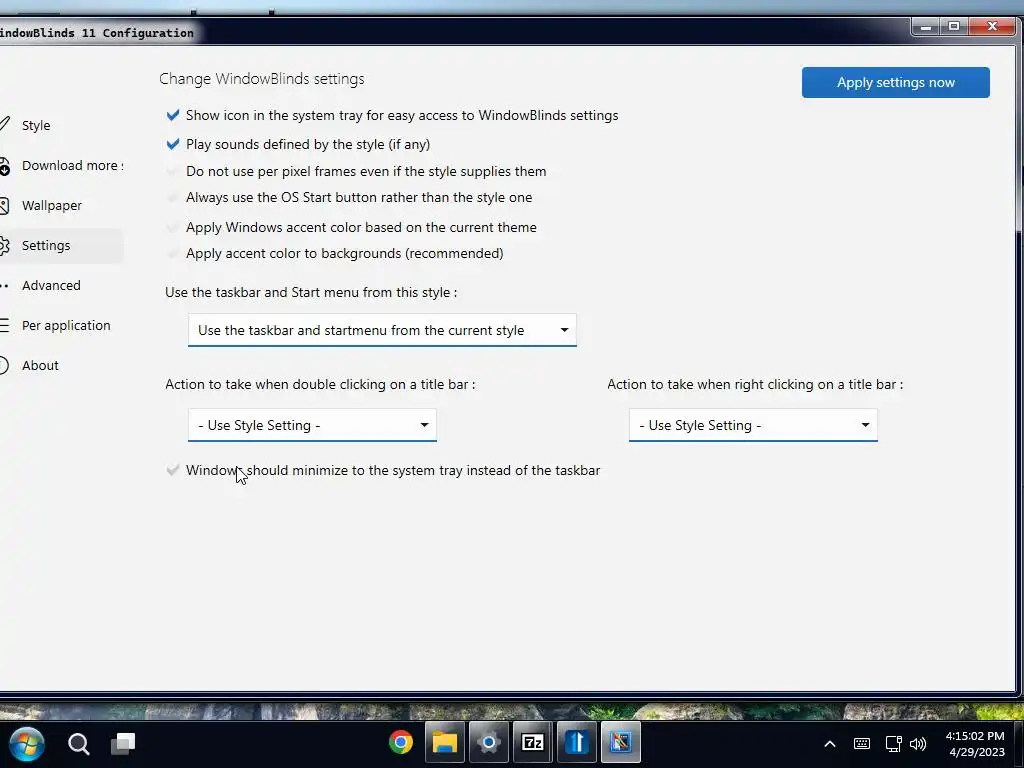Image resolution: width=1024 pixels, height=768 pixels.
Task: Click the Per application list icon
Action: pos(4,325)
